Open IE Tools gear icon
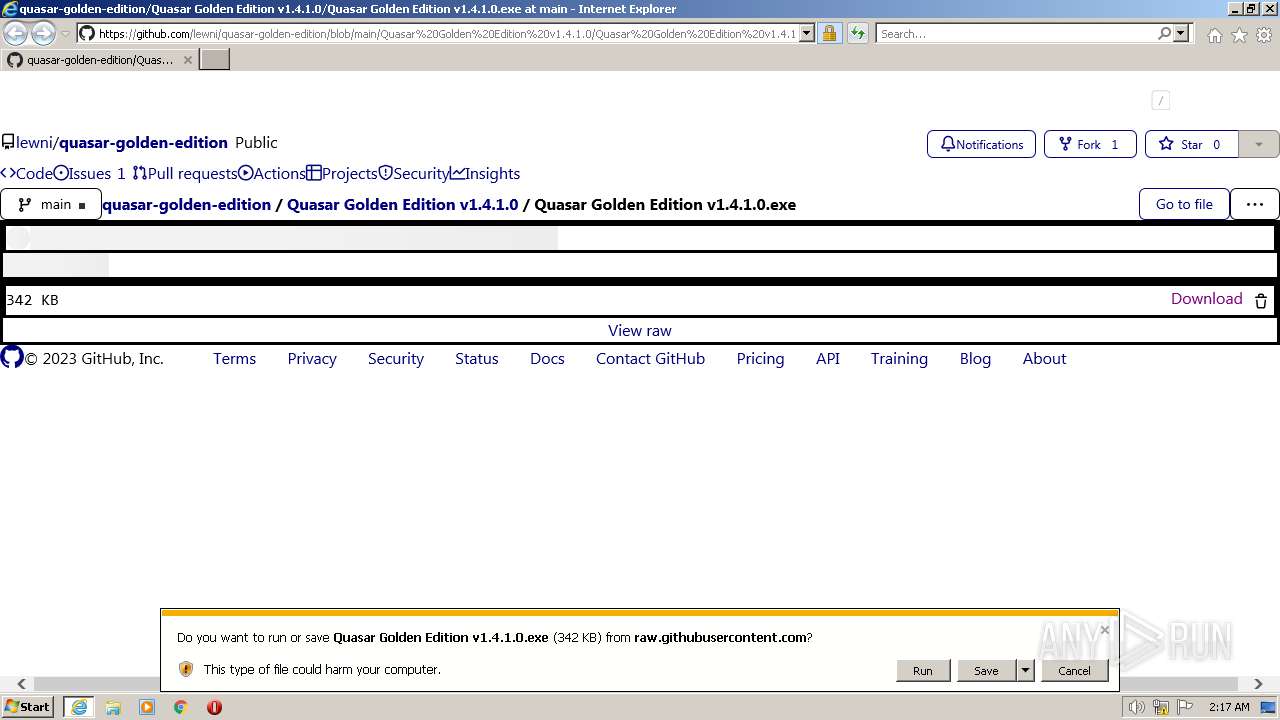The height and width of the screenshot is (720, 1280). pyautogui.click(x=1264, y=35)
